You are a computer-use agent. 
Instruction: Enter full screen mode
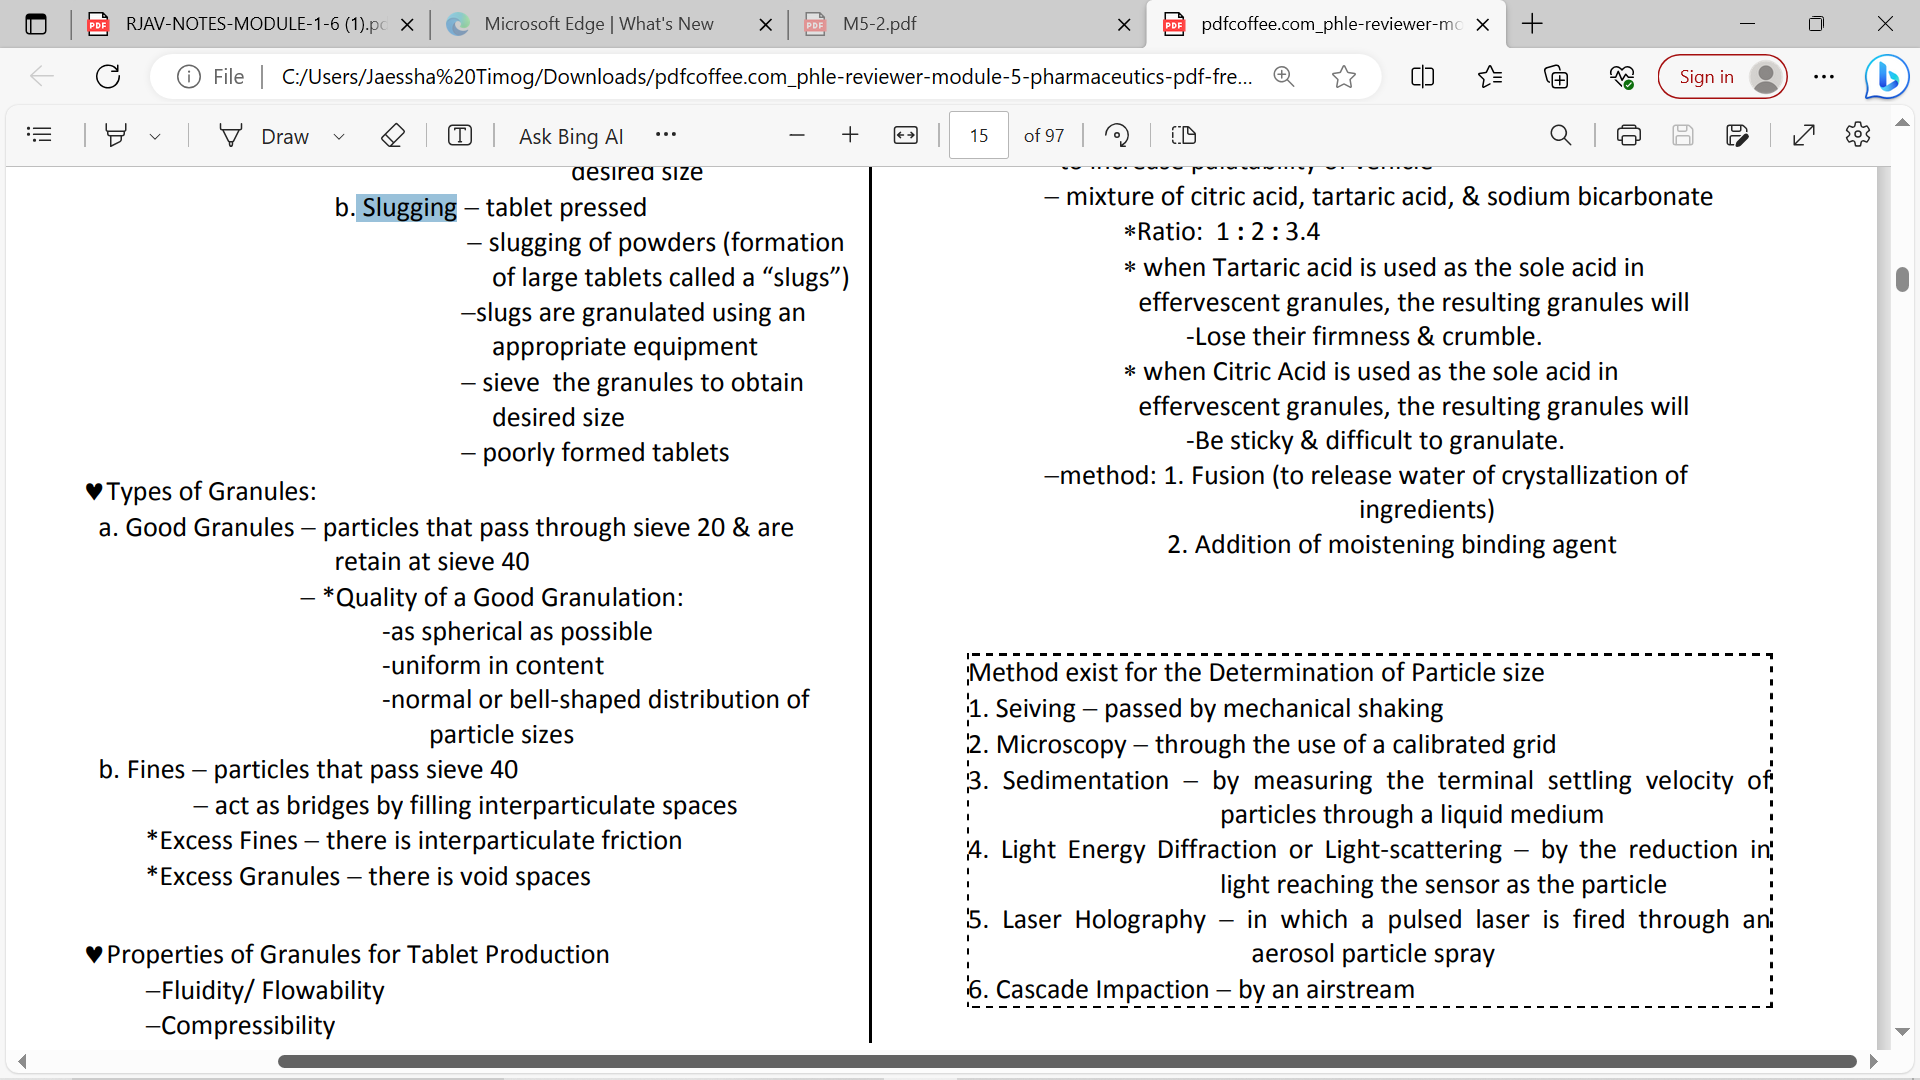pos(1804,135)
